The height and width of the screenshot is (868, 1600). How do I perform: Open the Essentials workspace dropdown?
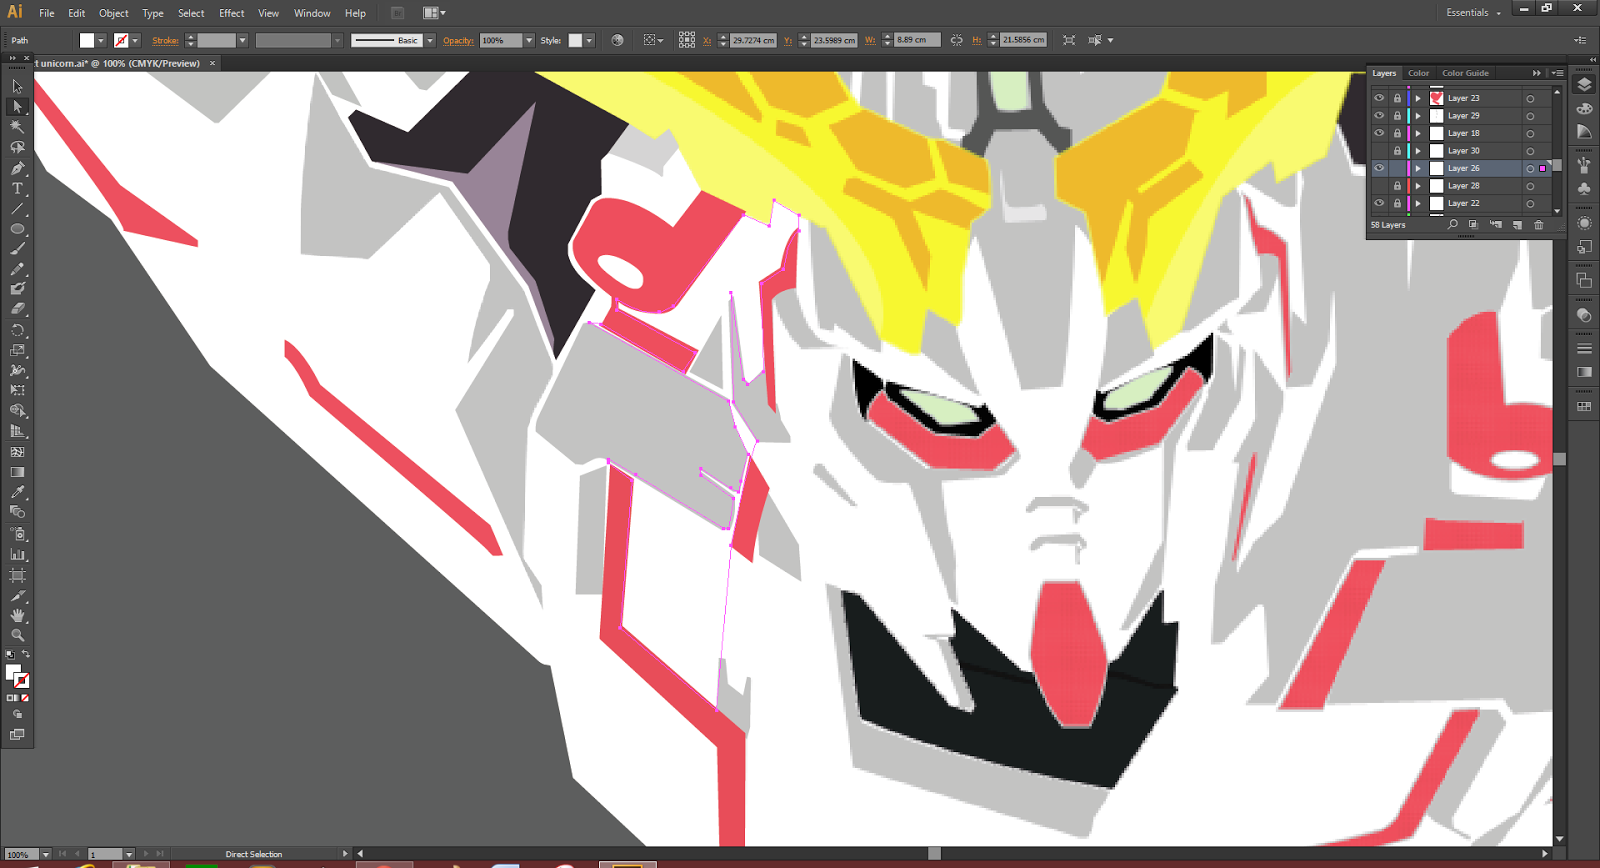click(x=1473, y=13)
